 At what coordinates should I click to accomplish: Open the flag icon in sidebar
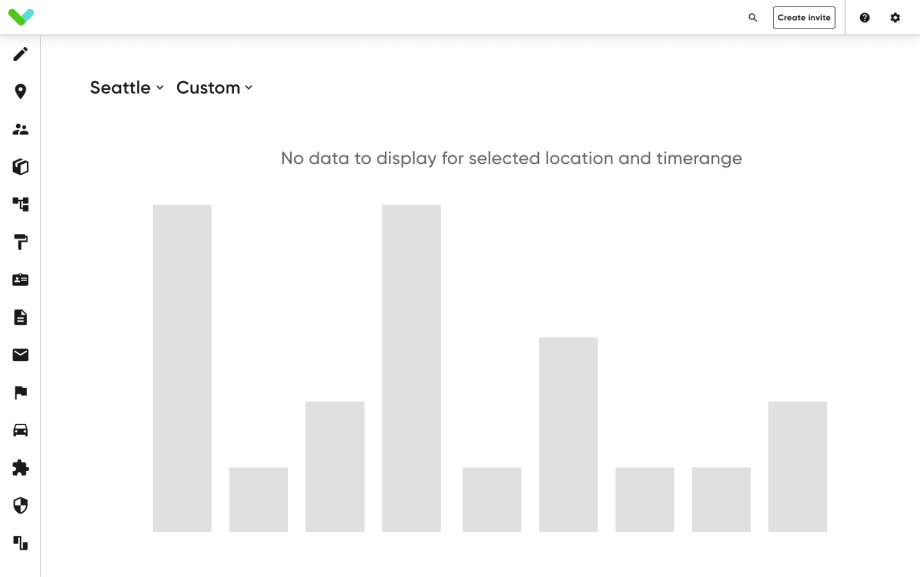(20, 393)
